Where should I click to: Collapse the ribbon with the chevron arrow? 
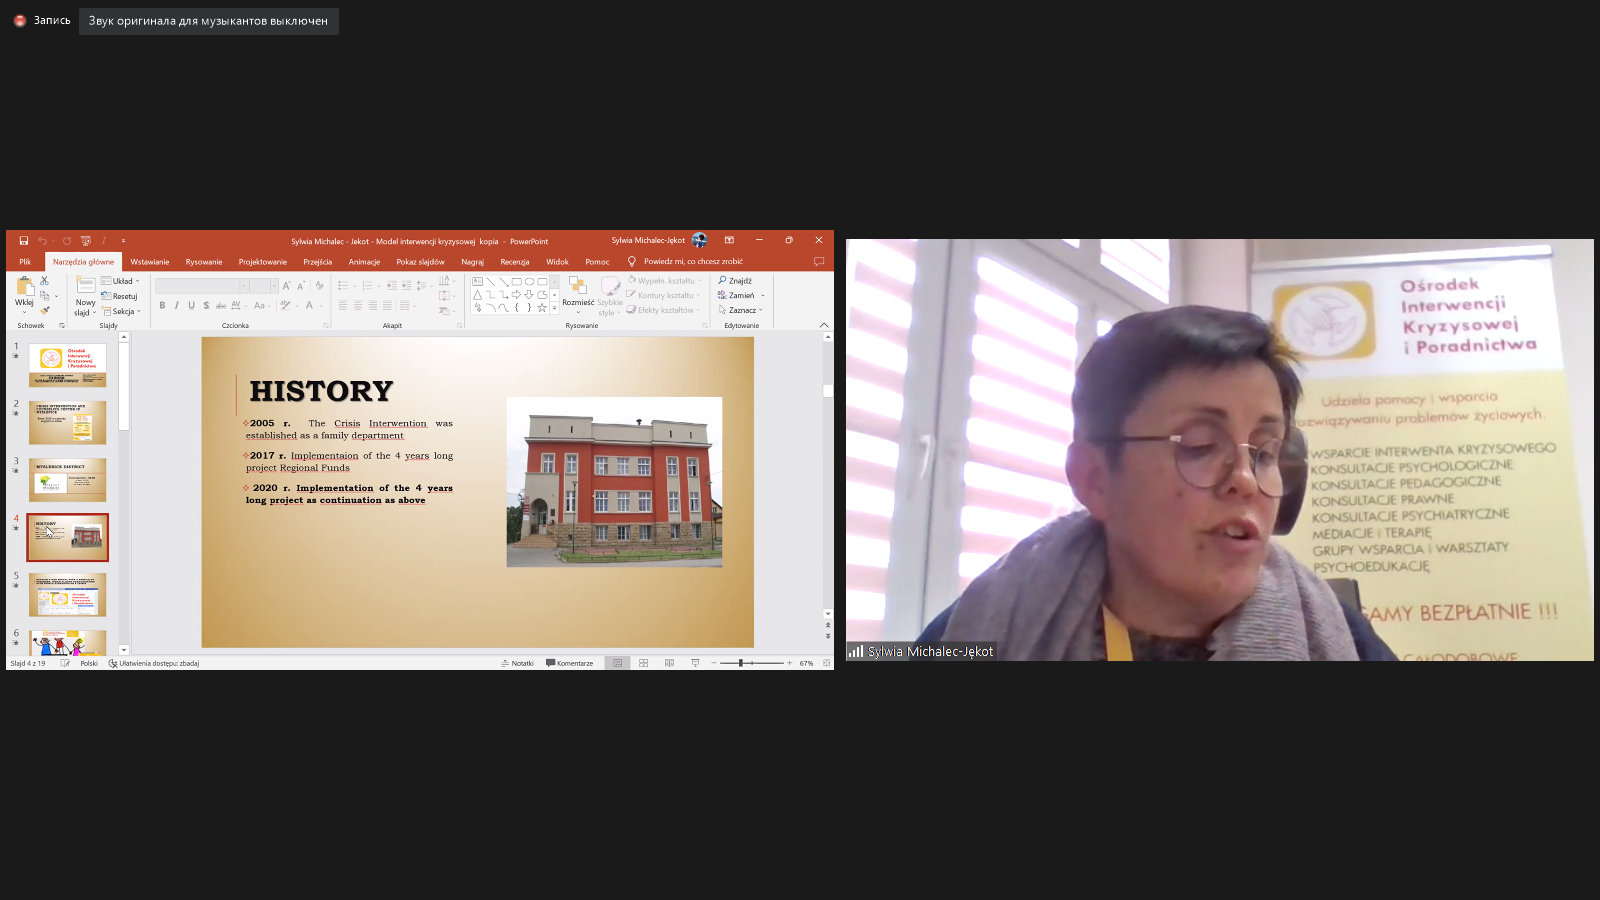point(824,325)
